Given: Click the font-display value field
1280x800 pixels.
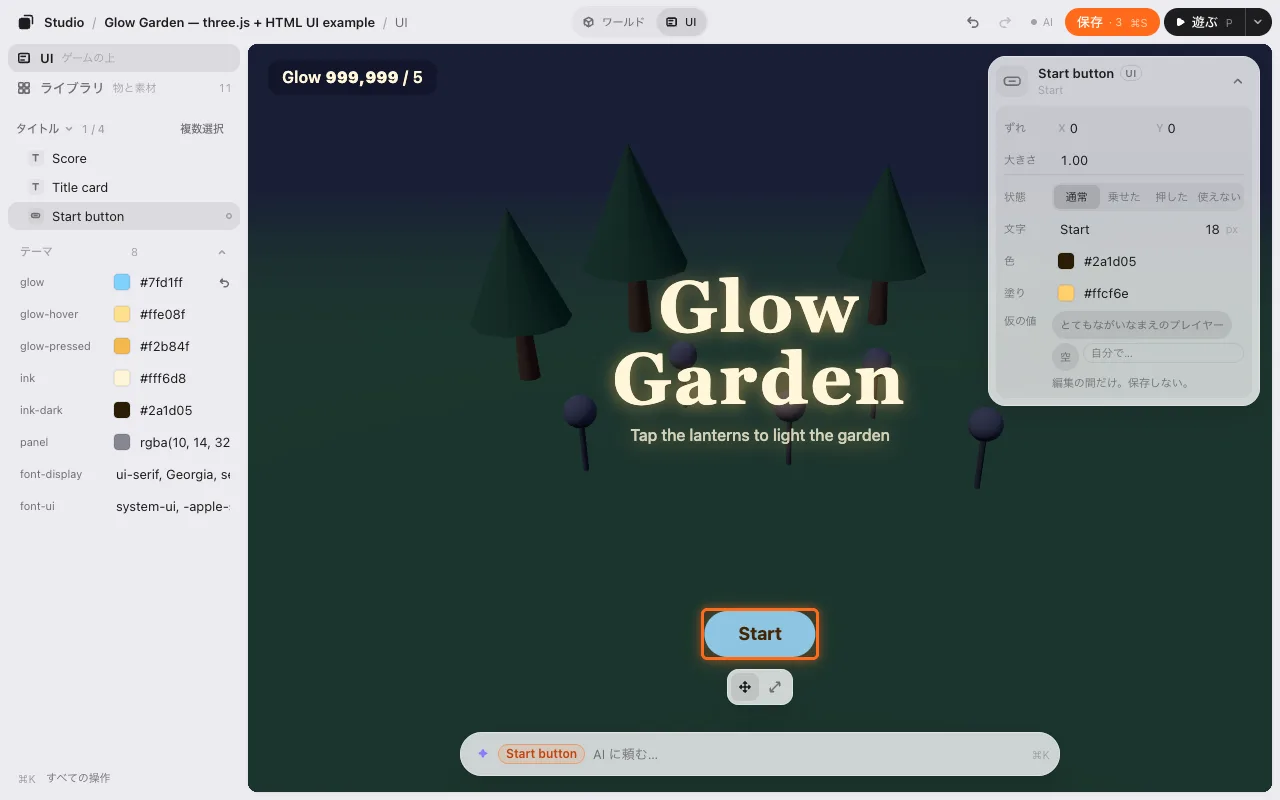Looking at the screenshot, I should [172, 474].
